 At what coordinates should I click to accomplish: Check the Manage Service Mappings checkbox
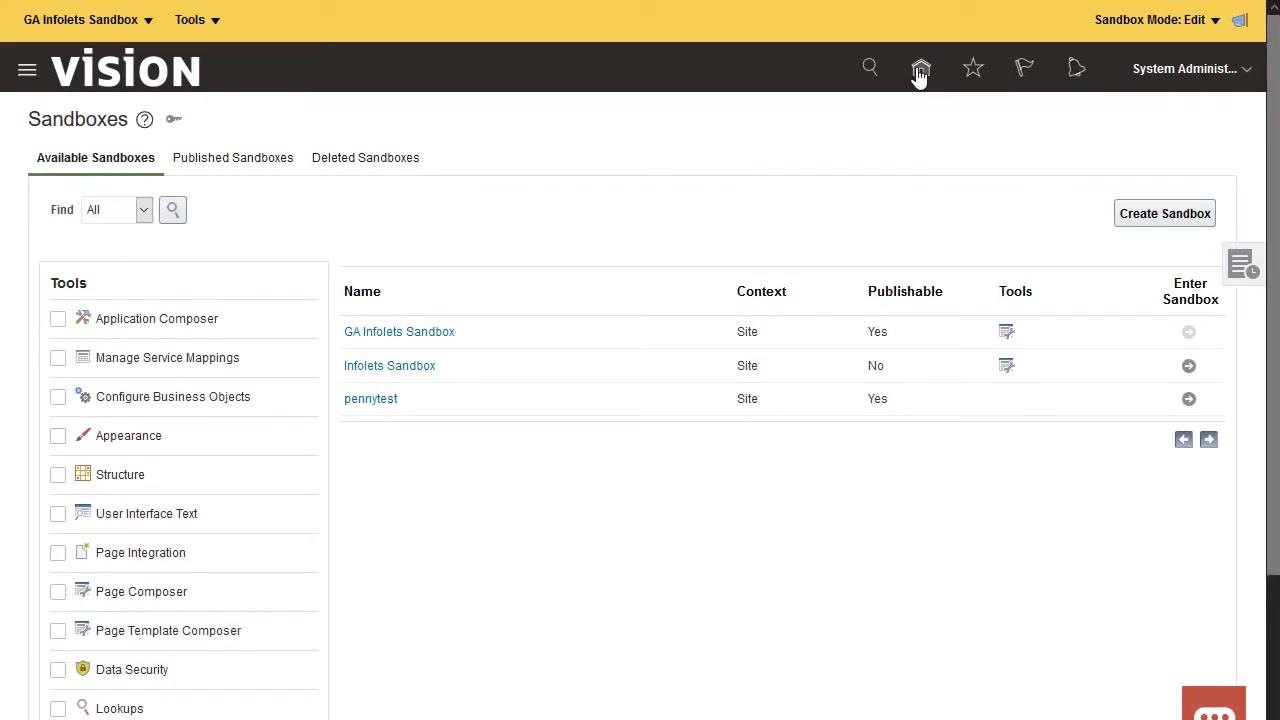(x=58, y=358)
